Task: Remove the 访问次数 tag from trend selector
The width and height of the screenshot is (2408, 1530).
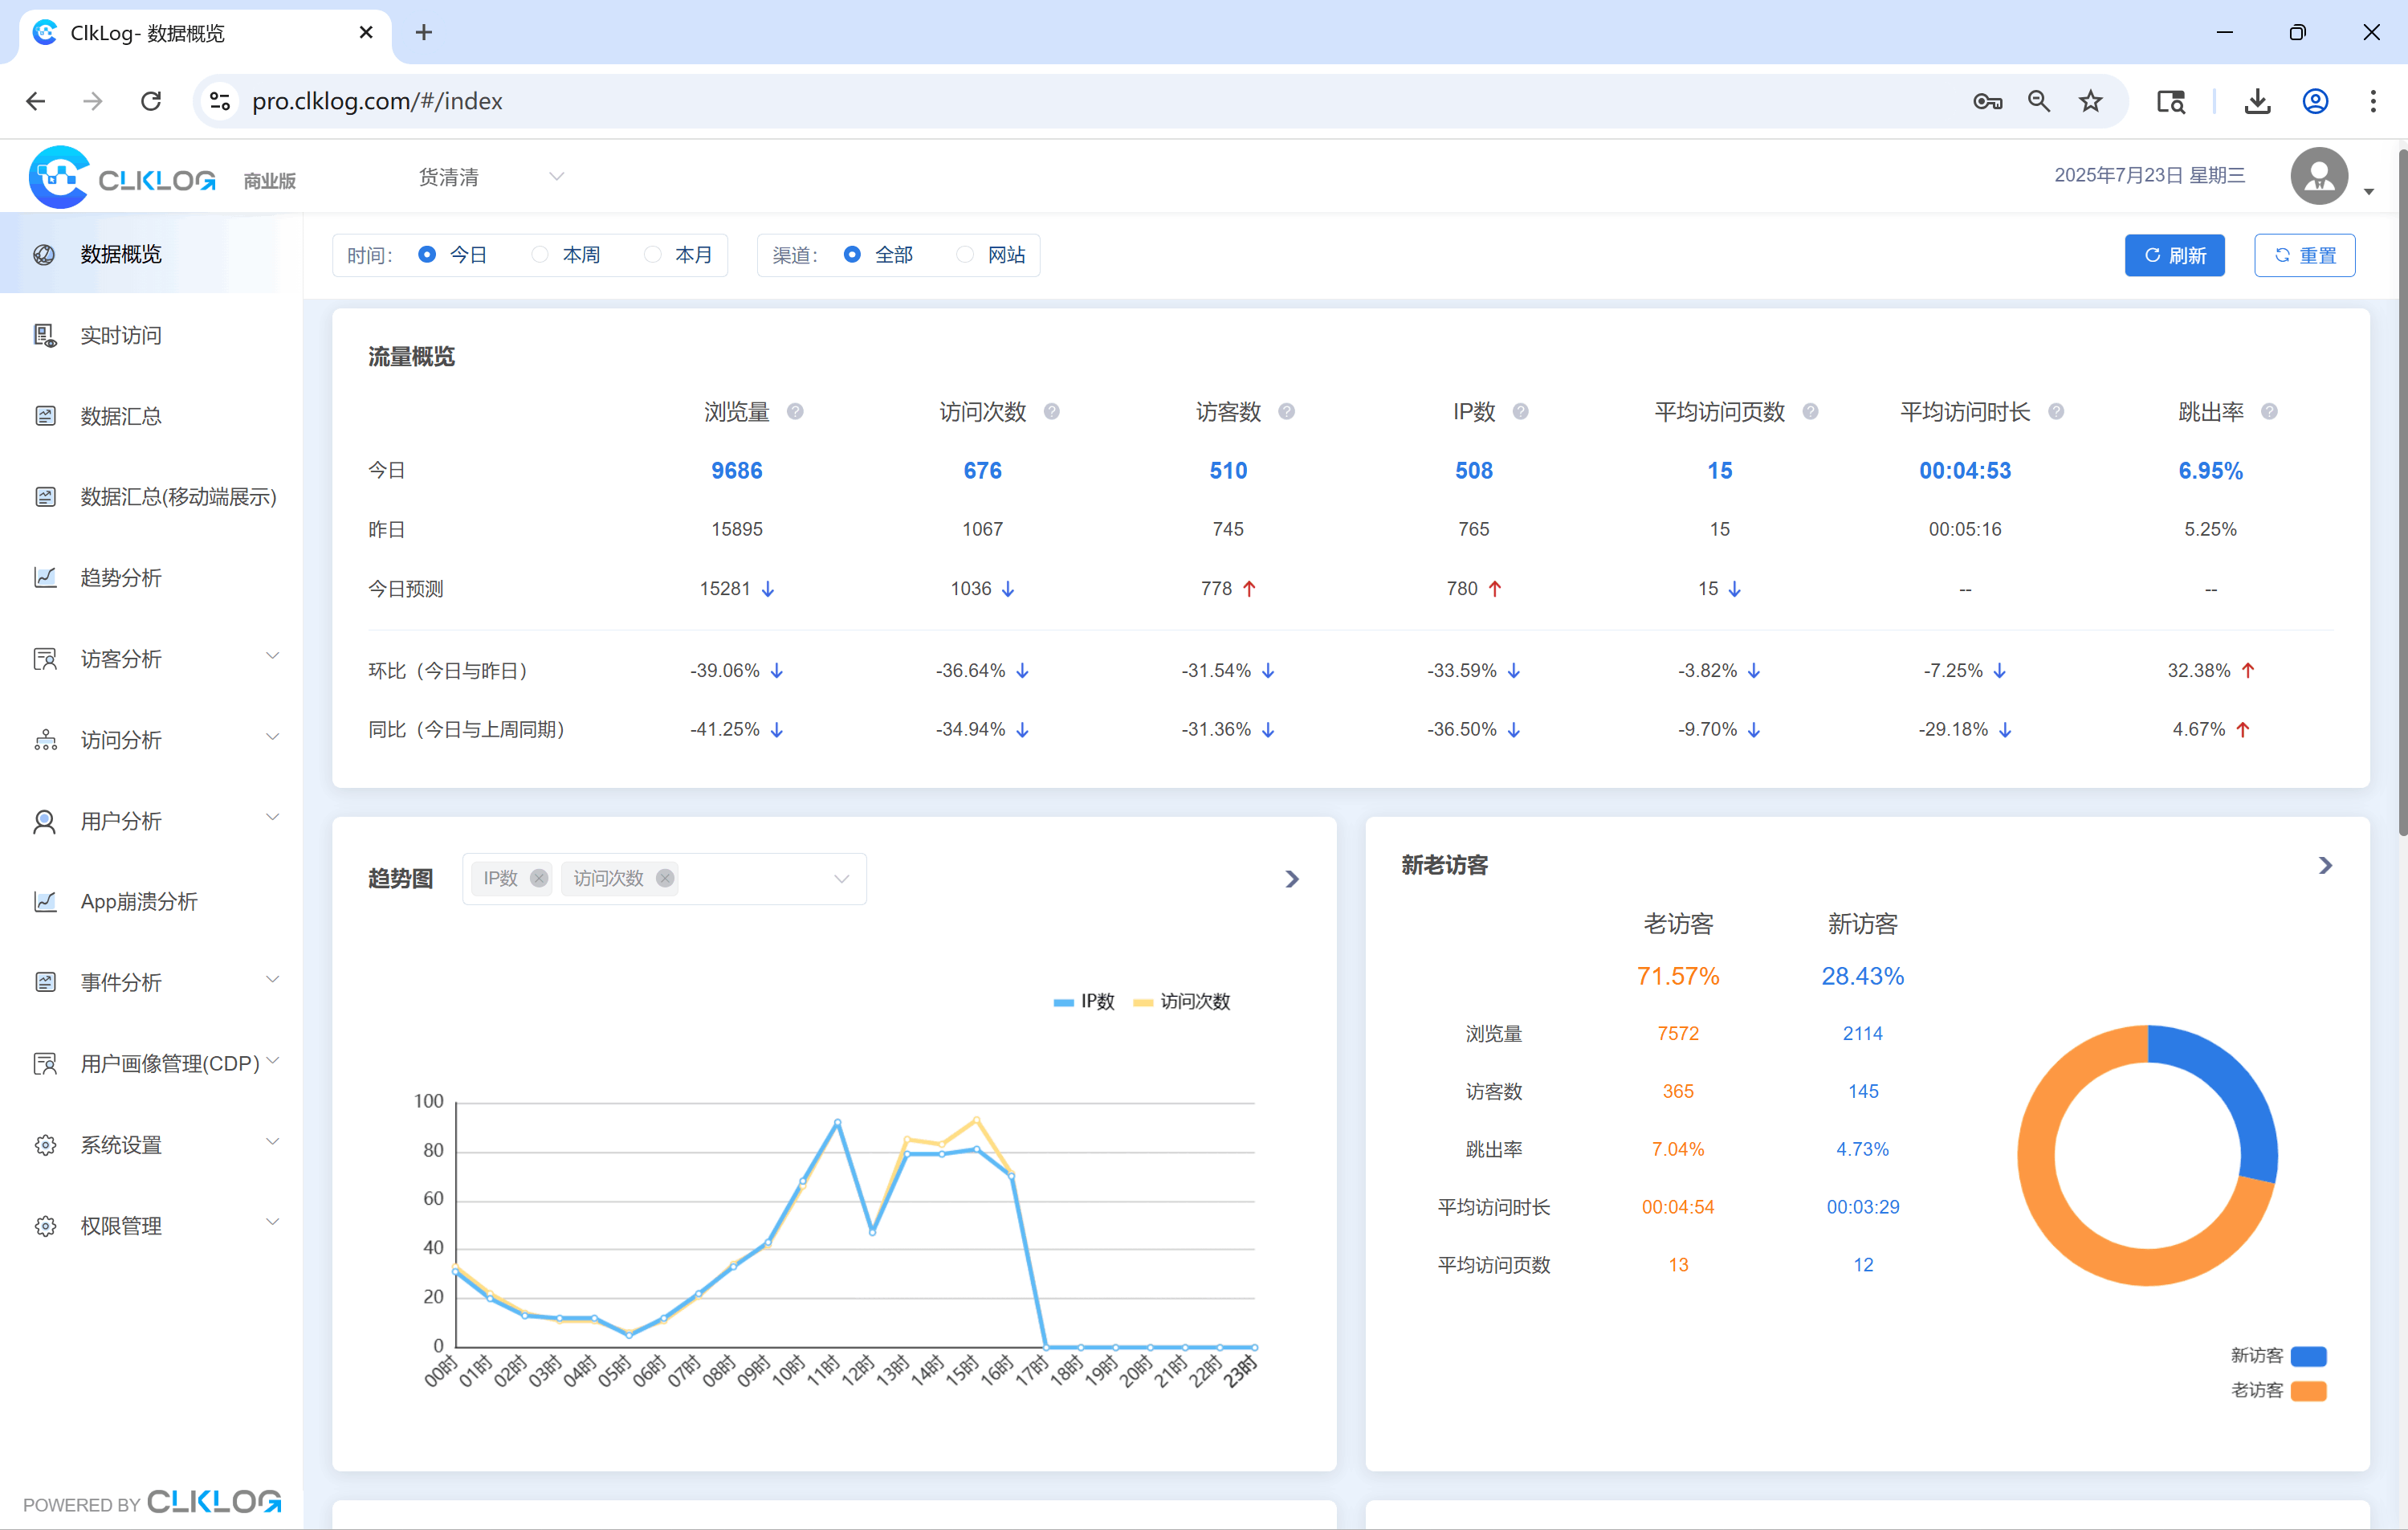Action: [665, 878]
